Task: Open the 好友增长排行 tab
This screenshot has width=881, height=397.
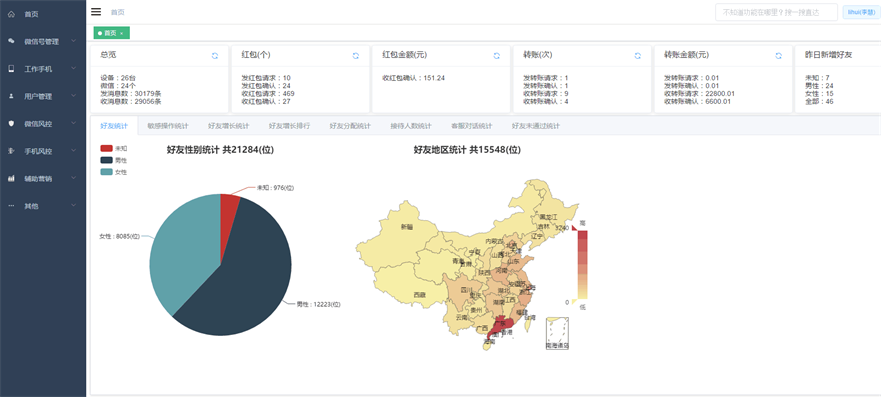Action: 289,126
